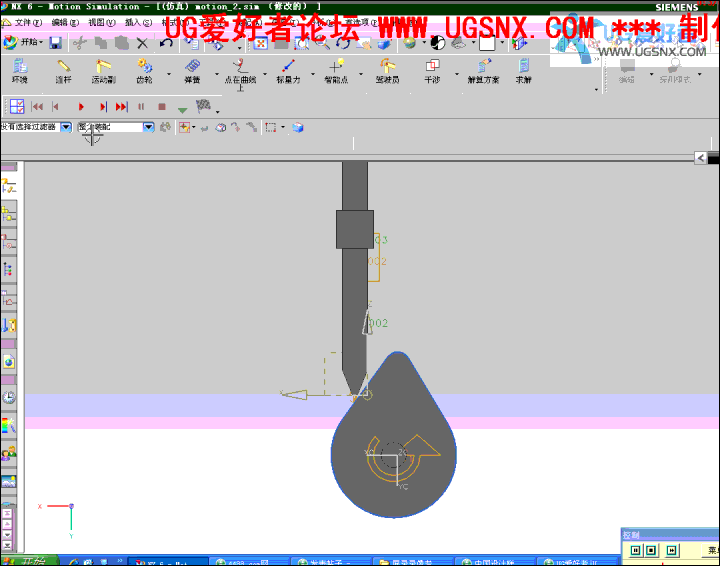
Task: Open the landscape picture sidebar icon
Action: 9,482
